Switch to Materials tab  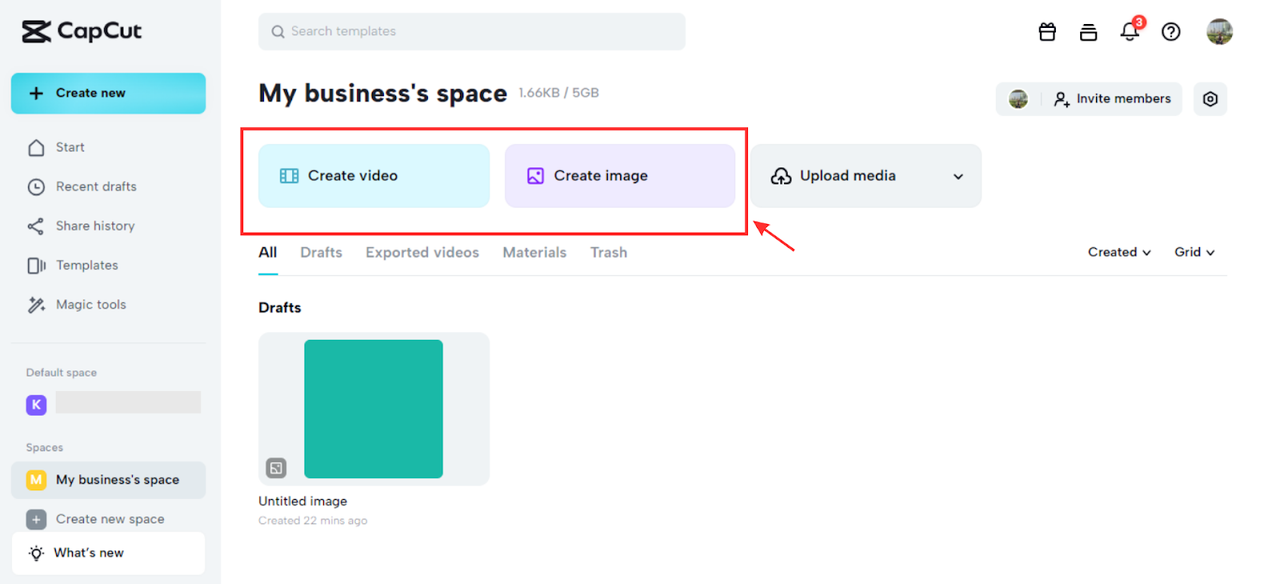[x=534, y=252]
